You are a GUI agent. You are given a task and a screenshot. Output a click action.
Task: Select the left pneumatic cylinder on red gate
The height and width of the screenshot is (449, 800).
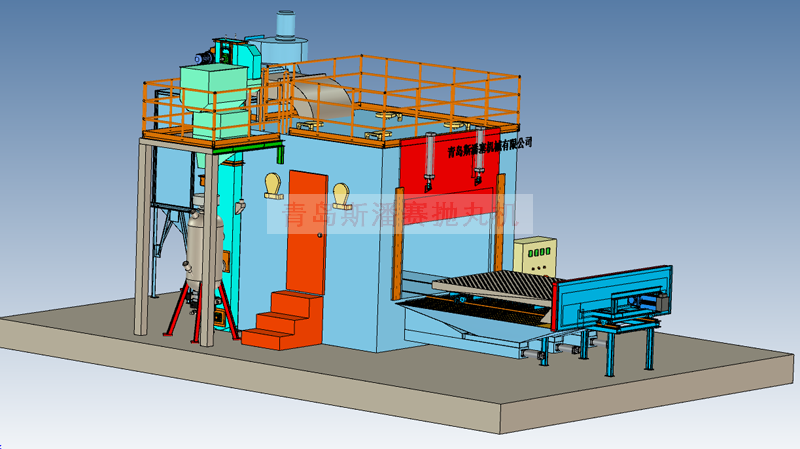[x=430, y=158]
